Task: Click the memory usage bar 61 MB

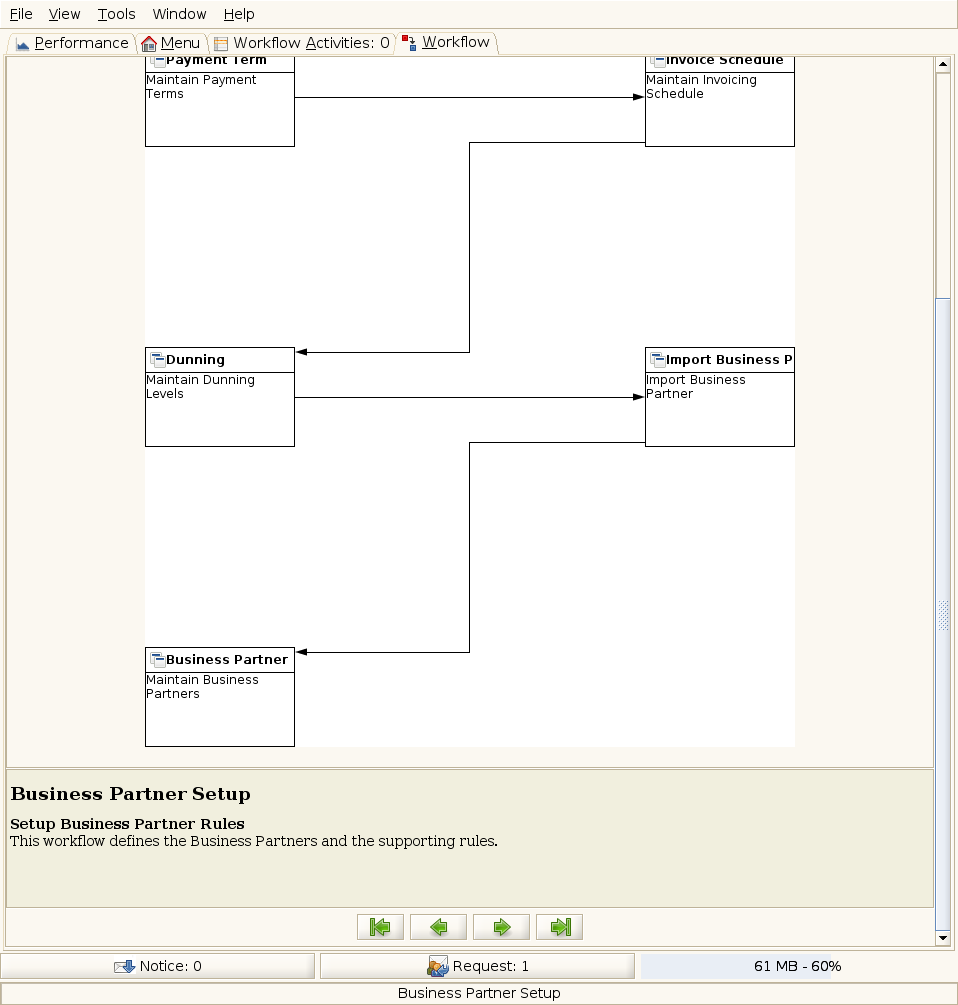Action: coord(797,966)
